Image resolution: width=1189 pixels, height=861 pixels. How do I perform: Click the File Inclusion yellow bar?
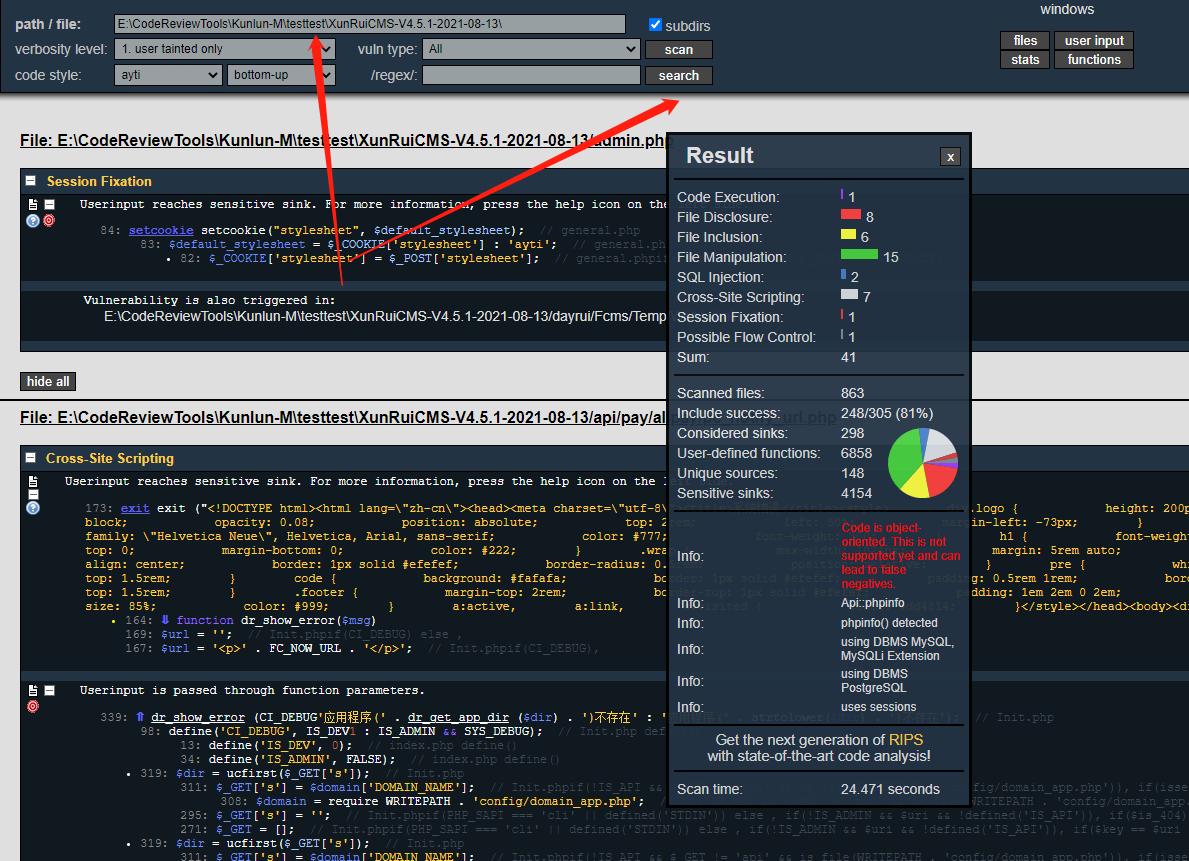click(x=849, y=234)
